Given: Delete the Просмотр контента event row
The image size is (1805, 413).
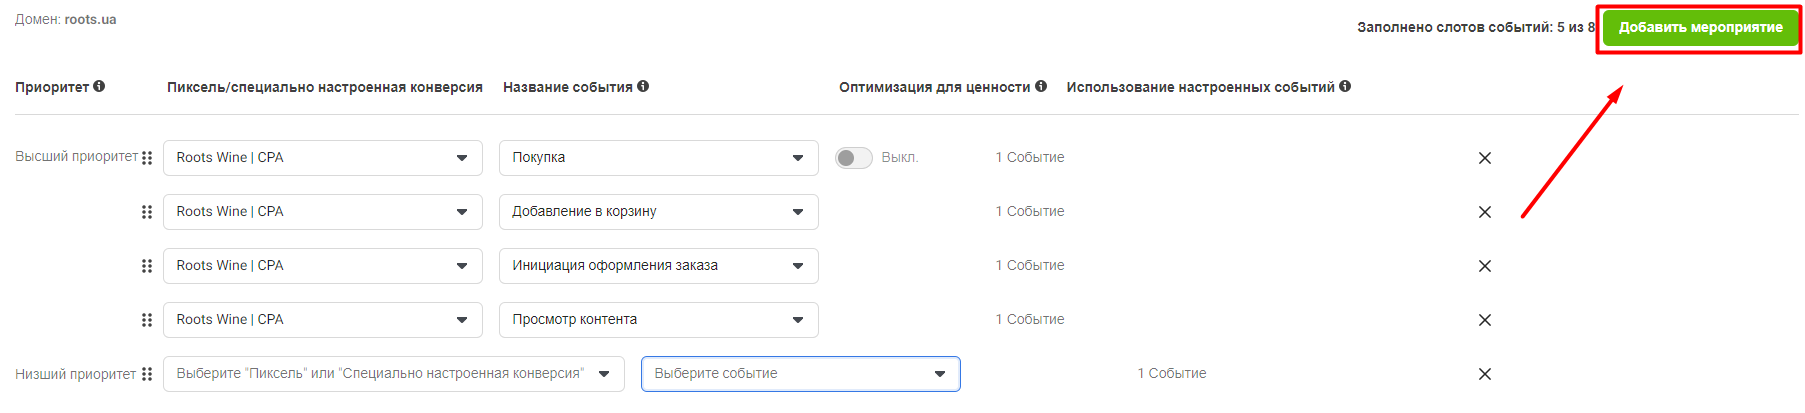Looking at the screenshot, I should point(1484,320).
